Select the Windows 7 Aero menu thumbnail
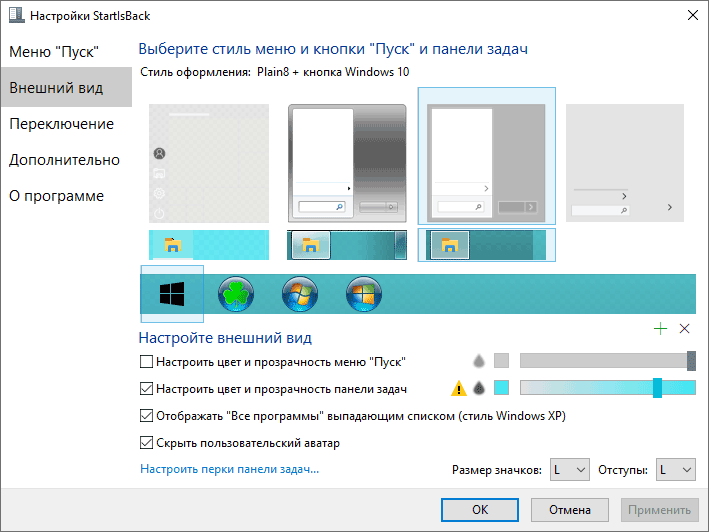 [347, 163]
